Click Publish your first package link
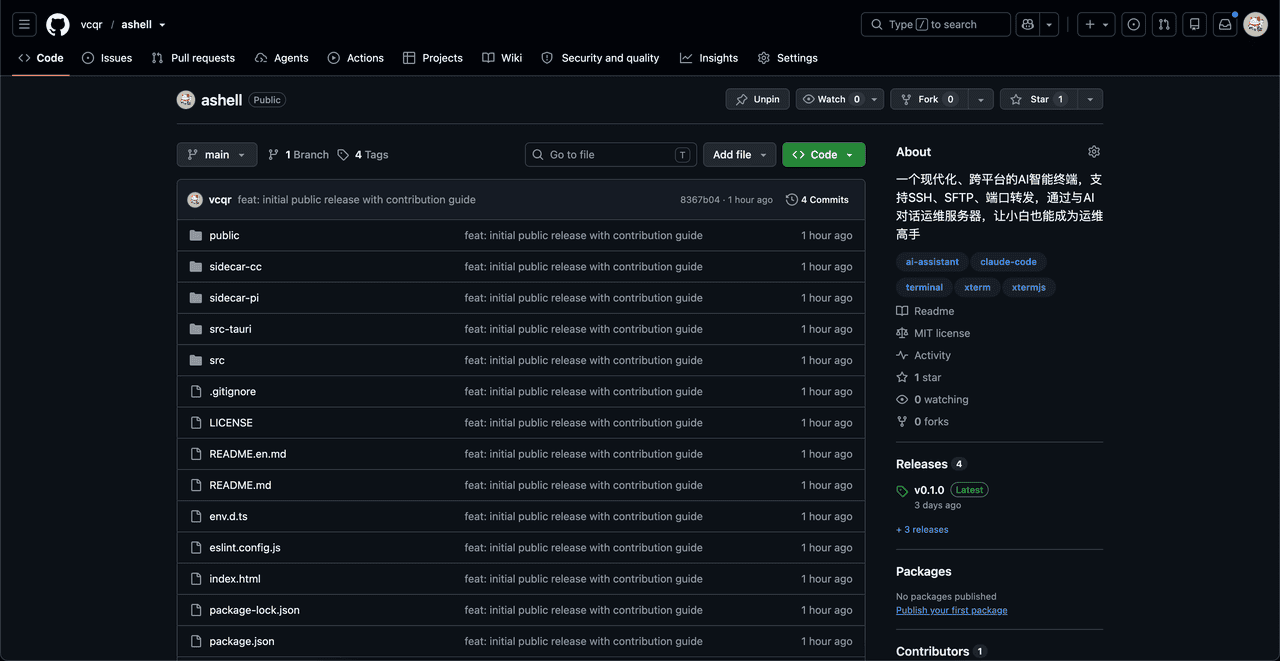1280x661 pixels. 952,610
